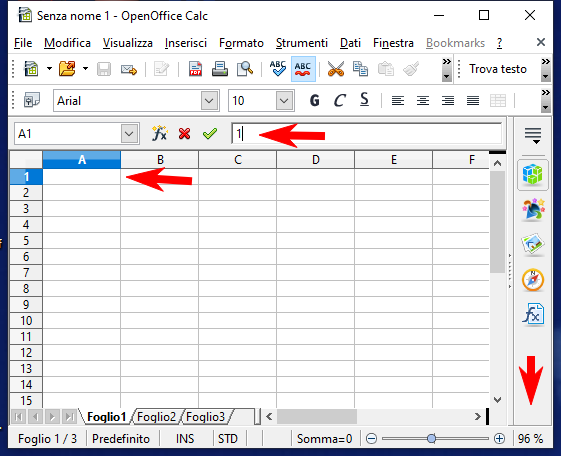This screenshot has height=456, width=561.
Task: Open the Inserisci menu
Action: point(186,43)
